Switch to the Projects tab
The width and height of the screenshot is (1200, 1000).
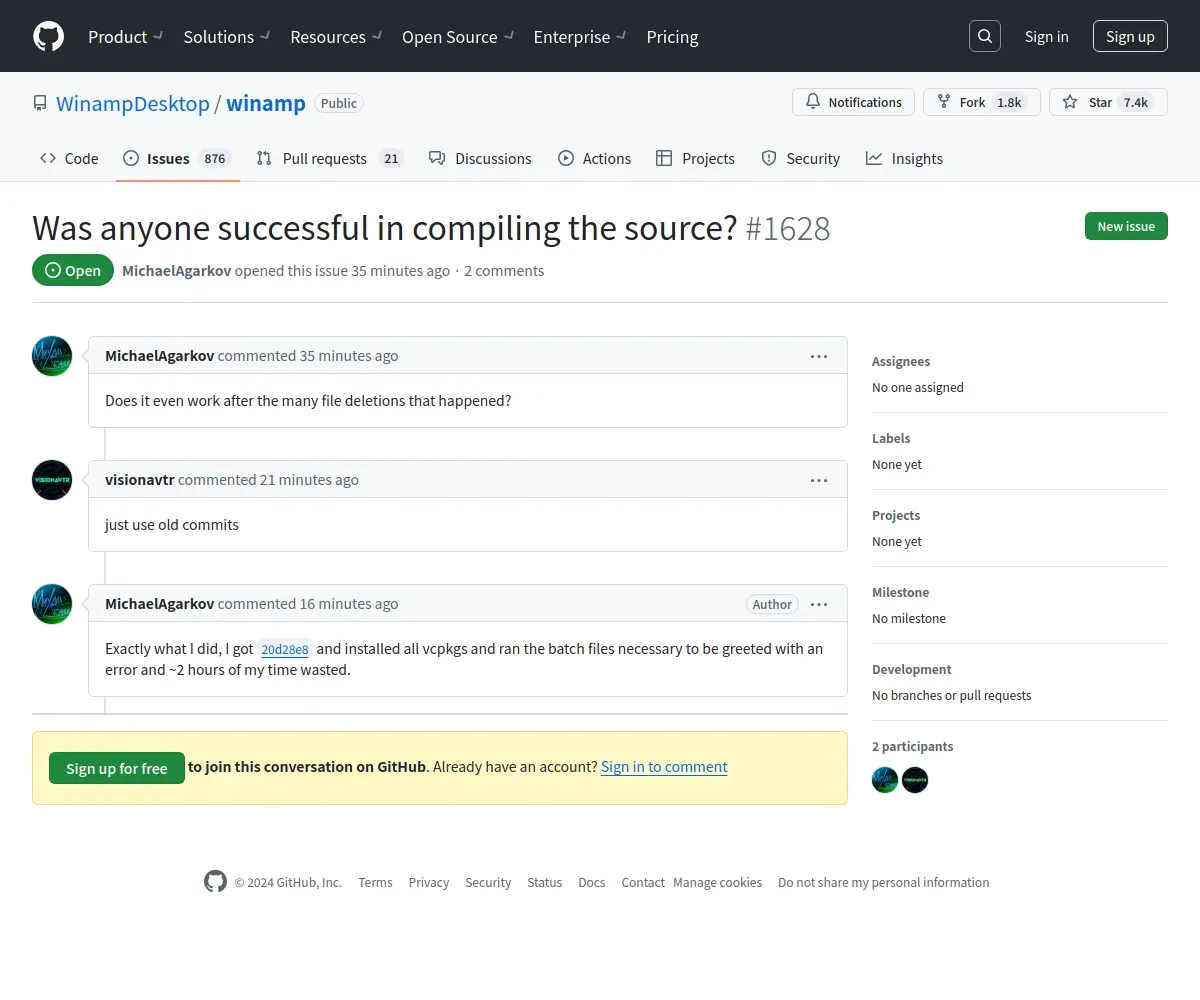[695, 158]
